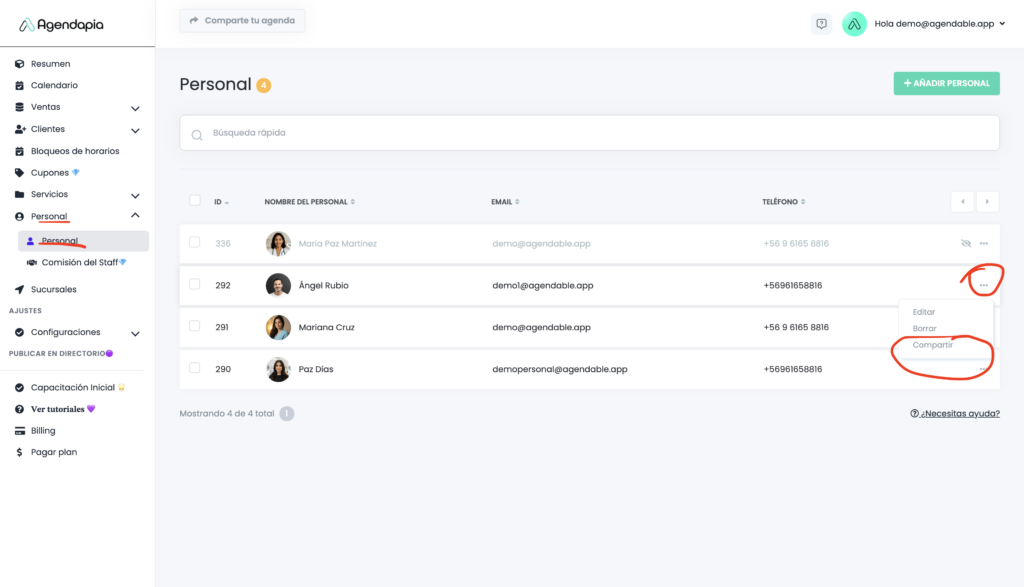Click Ángel Rubio's profile photo

click(x=278, y=285)
